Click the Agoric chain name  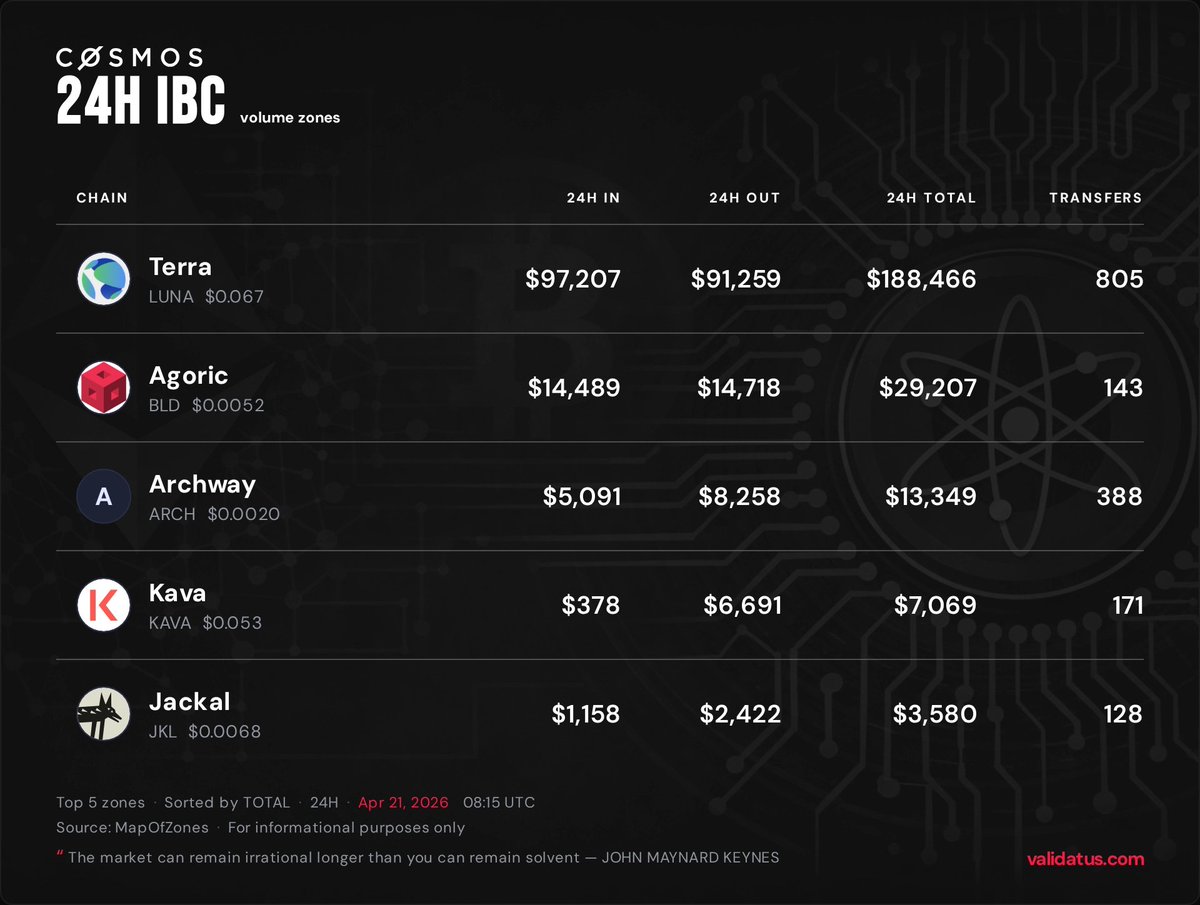click(188, 376)
